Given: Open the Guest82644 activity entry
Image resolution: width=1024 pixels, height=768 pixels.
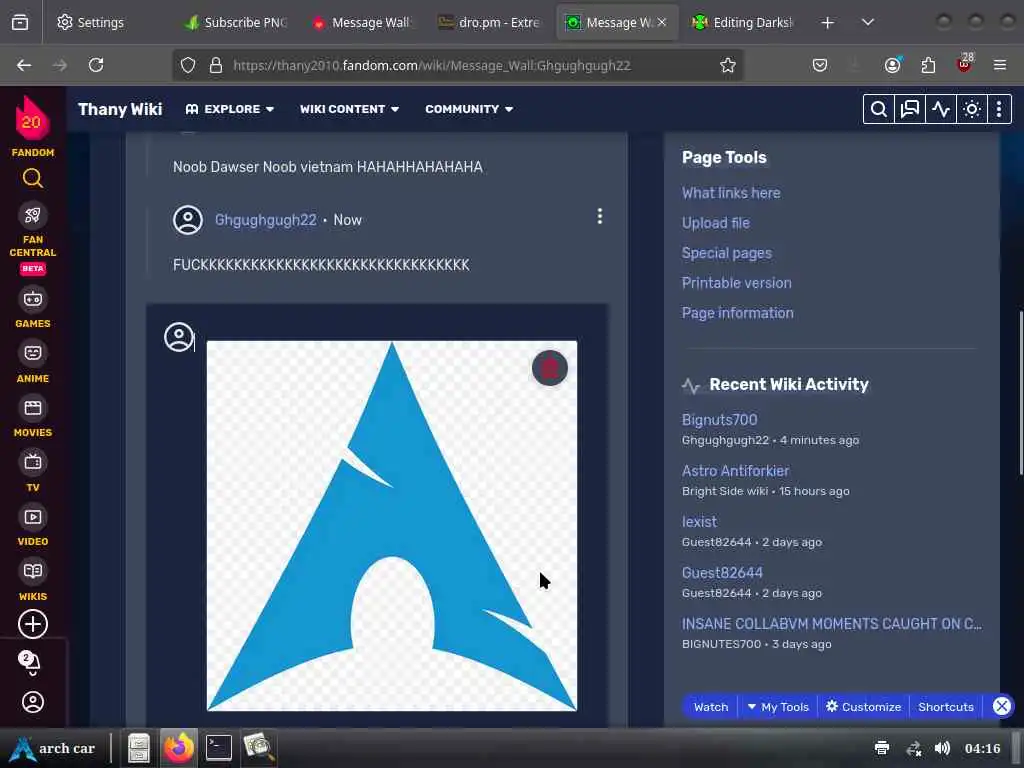Looking at the screenshot, I should pos(722,573).
